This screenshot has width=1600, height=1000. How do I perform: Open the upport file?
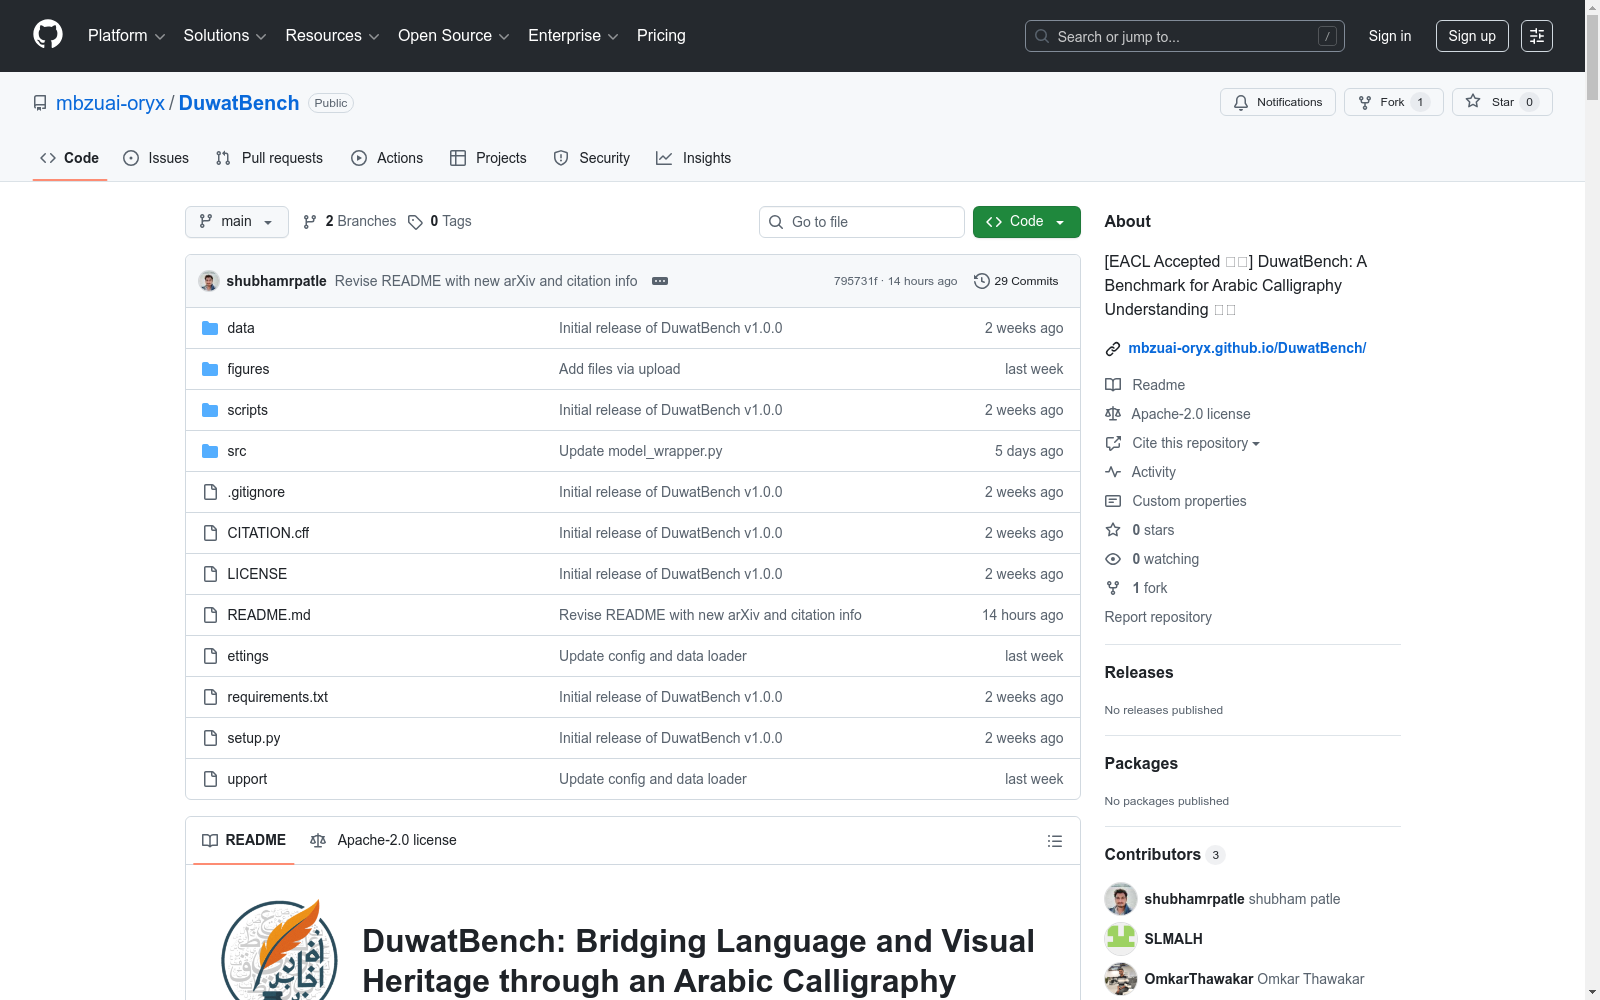pos(247,779)
